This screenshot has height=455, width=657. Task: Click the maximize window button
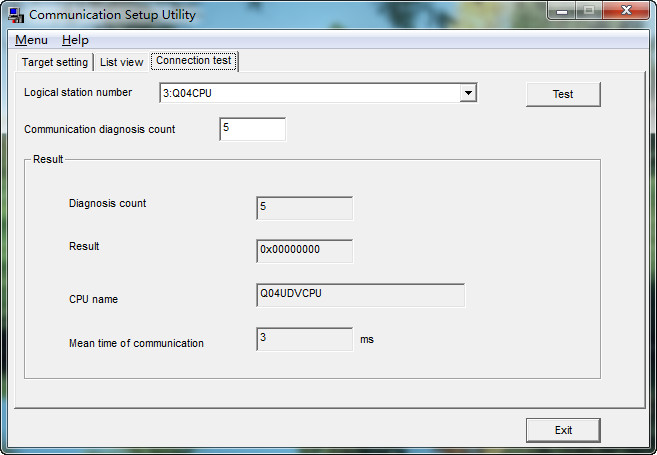tap(589, 12)
